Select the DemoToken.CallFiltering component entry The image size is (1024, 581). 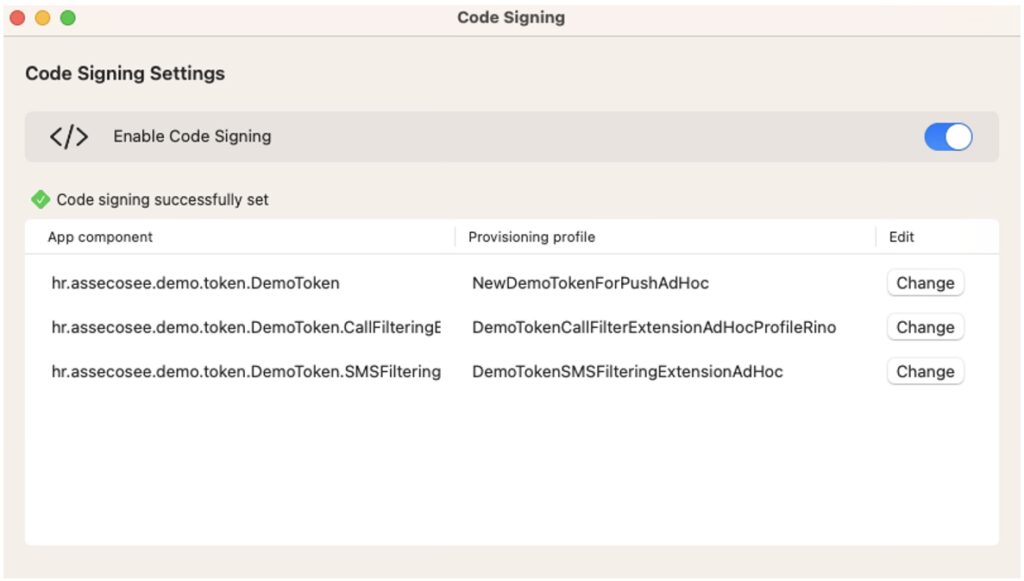coord(246,327)
